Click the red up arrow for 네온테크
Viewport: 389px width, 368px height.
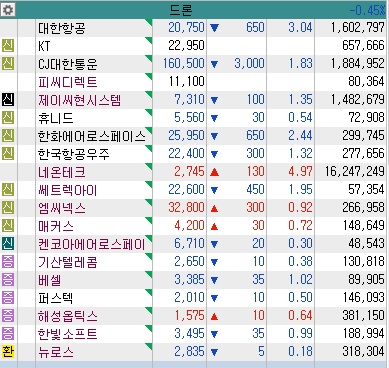coord(214,172)
